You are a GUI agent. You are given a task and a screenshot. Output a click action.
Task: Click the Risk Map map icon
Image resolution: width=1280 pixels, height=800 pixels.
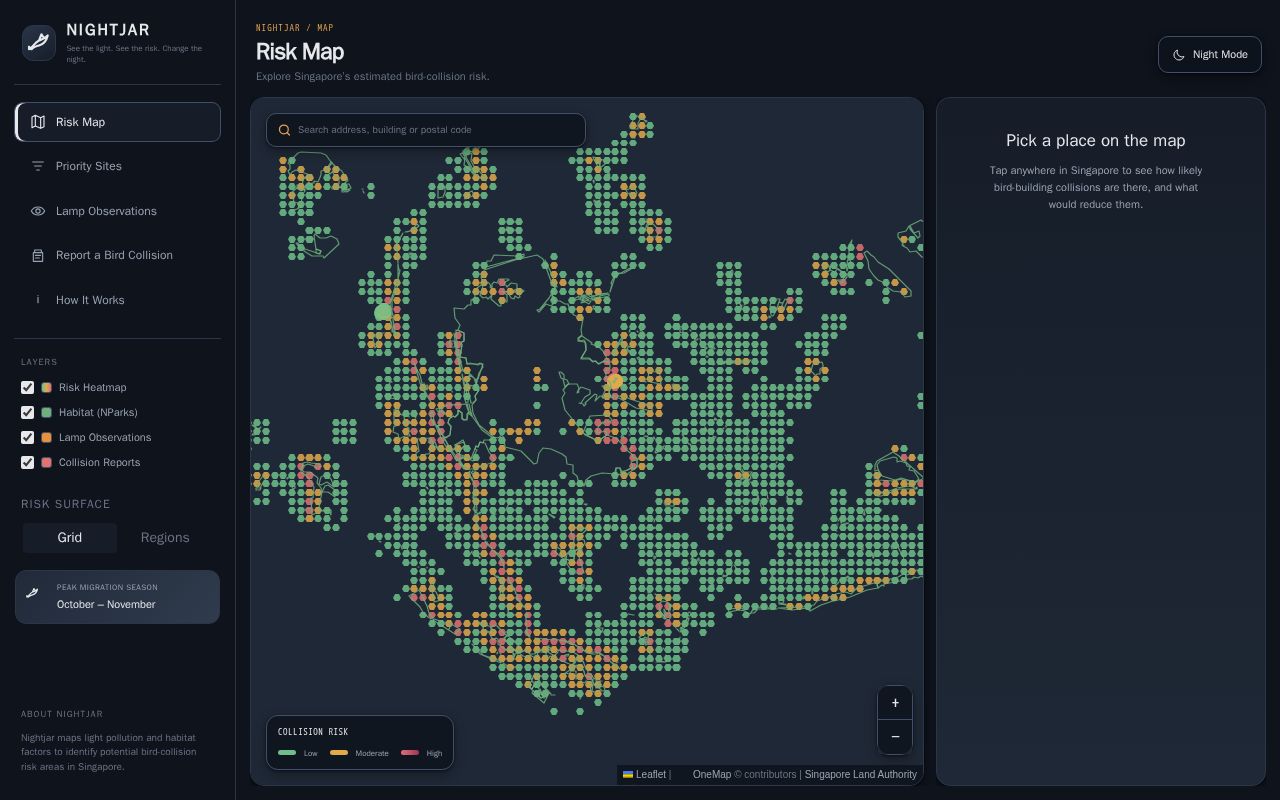[38, 122]
